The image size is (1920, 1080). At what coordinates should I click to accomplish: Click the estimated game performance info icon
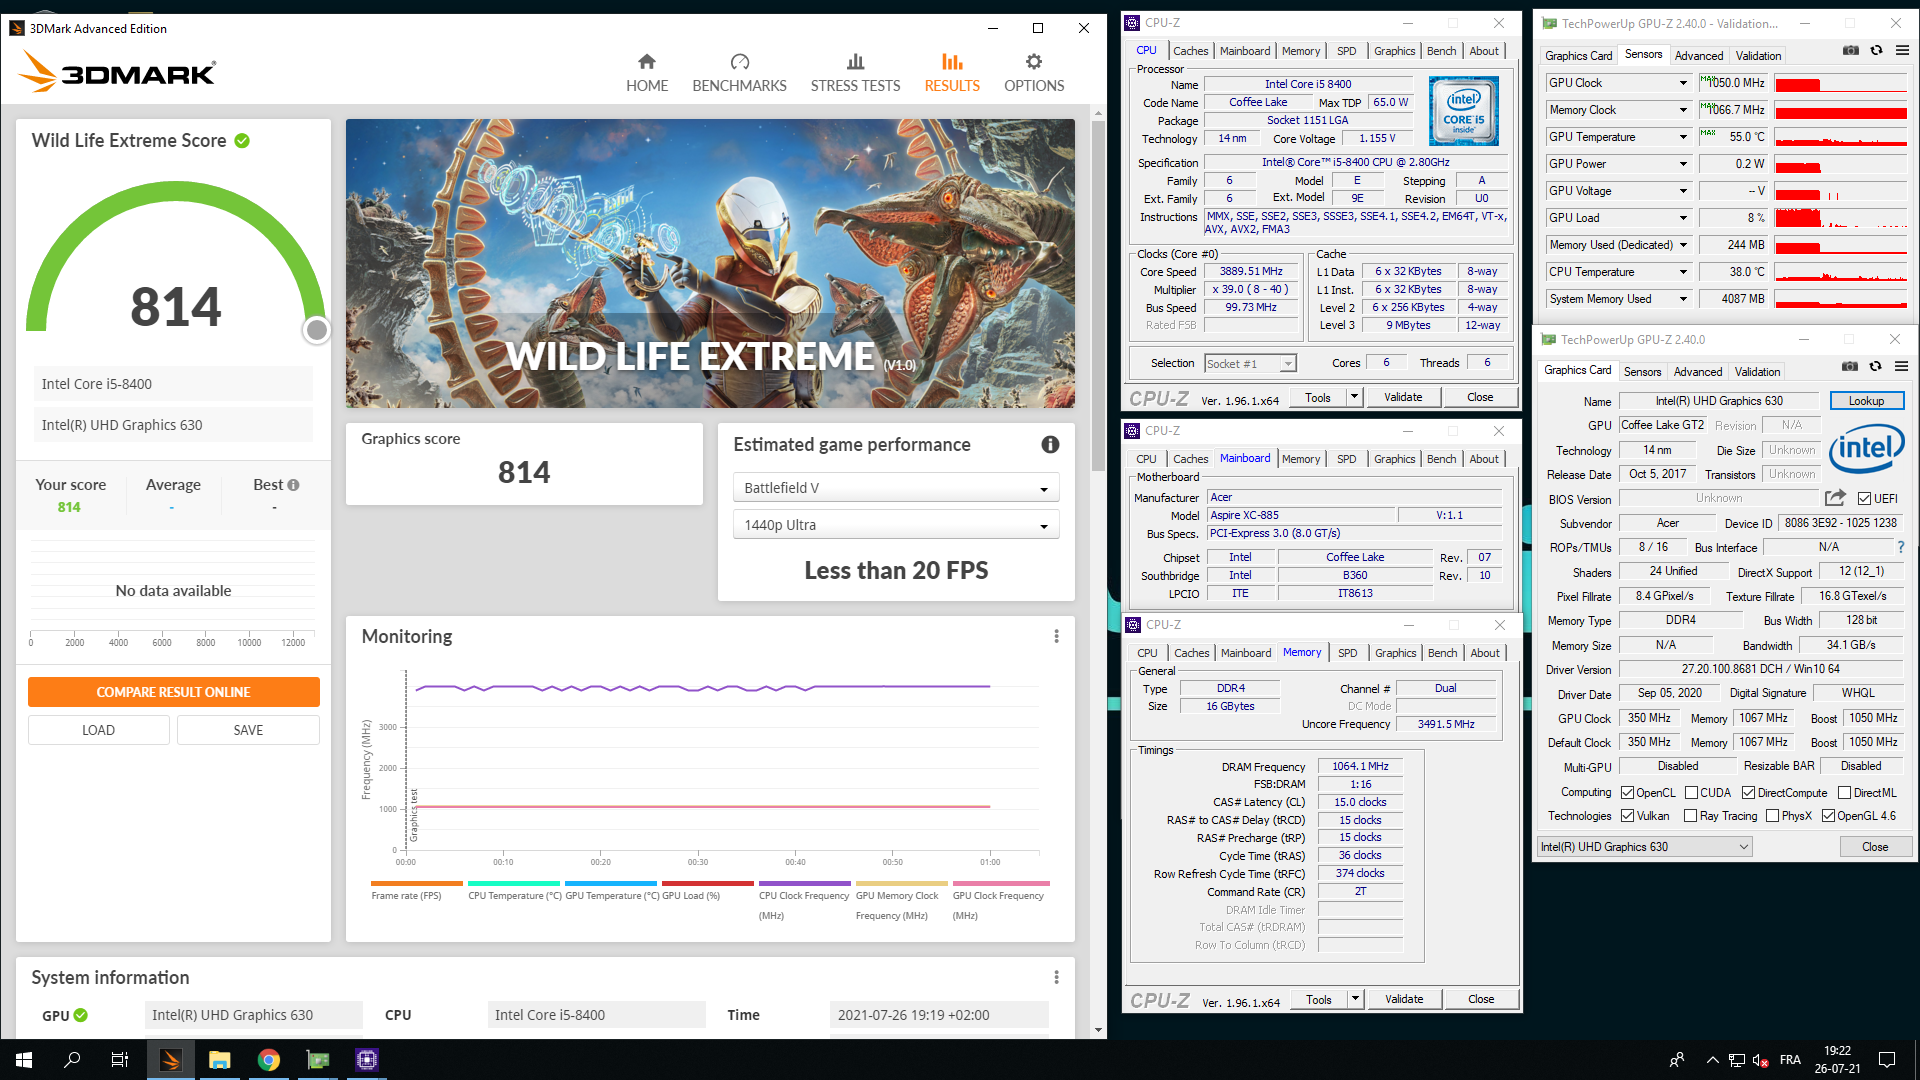1050,444
